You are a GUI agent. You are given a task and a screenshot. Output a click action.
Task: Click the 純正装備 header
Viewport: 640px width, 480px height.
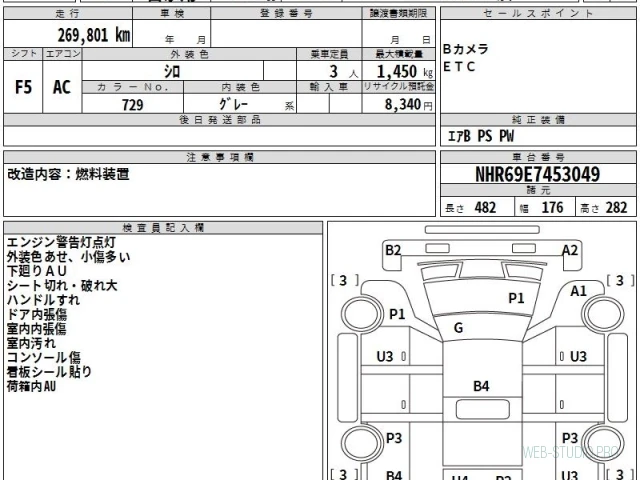pos(538,120)
